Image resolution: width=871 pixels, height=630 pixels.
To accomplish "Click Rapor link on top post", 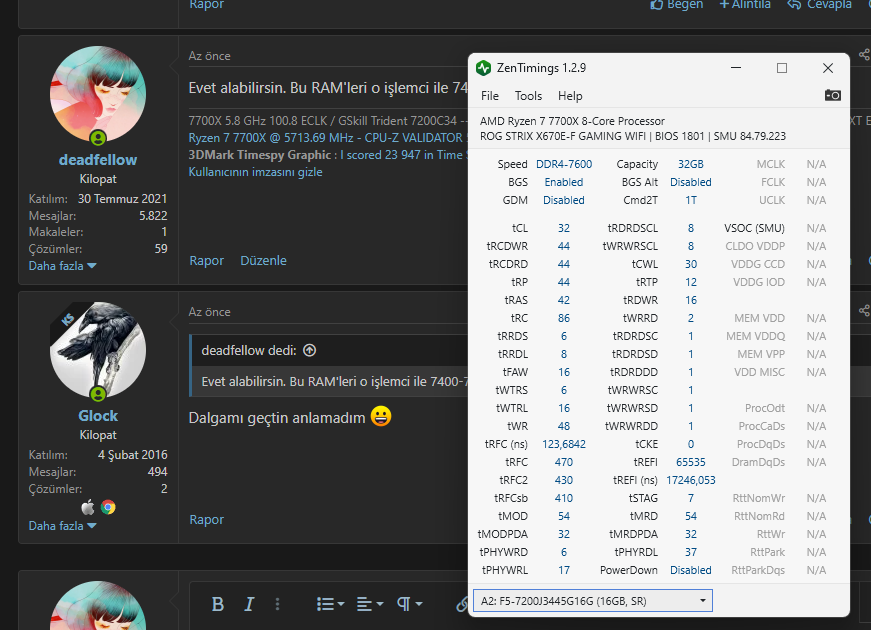I will click(x=207, y=4).
